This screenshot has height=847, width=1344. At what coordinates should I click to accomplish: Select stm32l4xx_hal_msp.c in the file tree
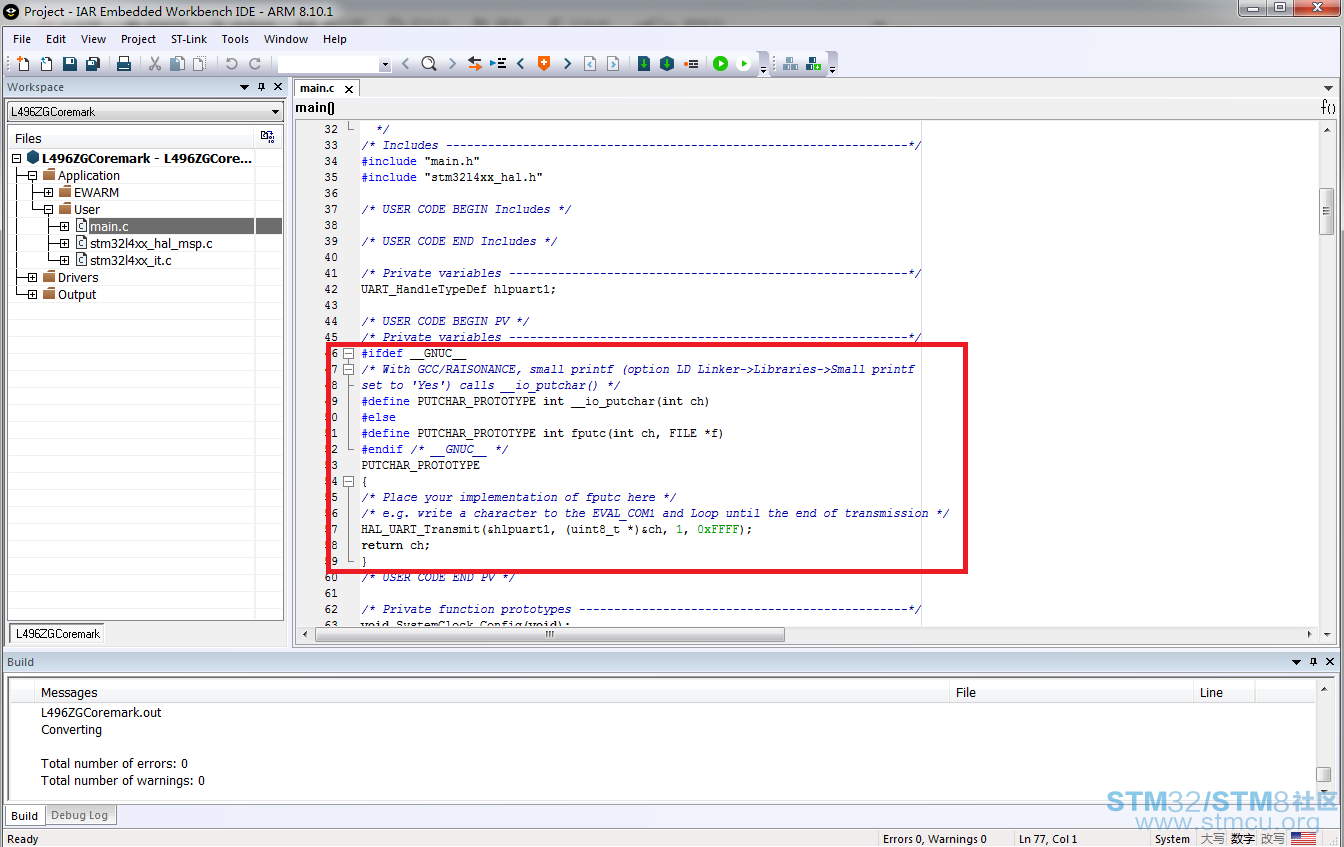point(151,243)
